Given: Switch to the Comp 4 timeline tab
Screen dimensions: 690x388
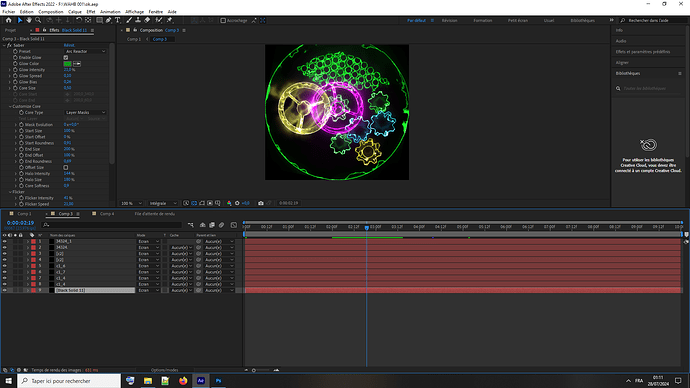Looking at the screenshot, I should pos(107,214).
